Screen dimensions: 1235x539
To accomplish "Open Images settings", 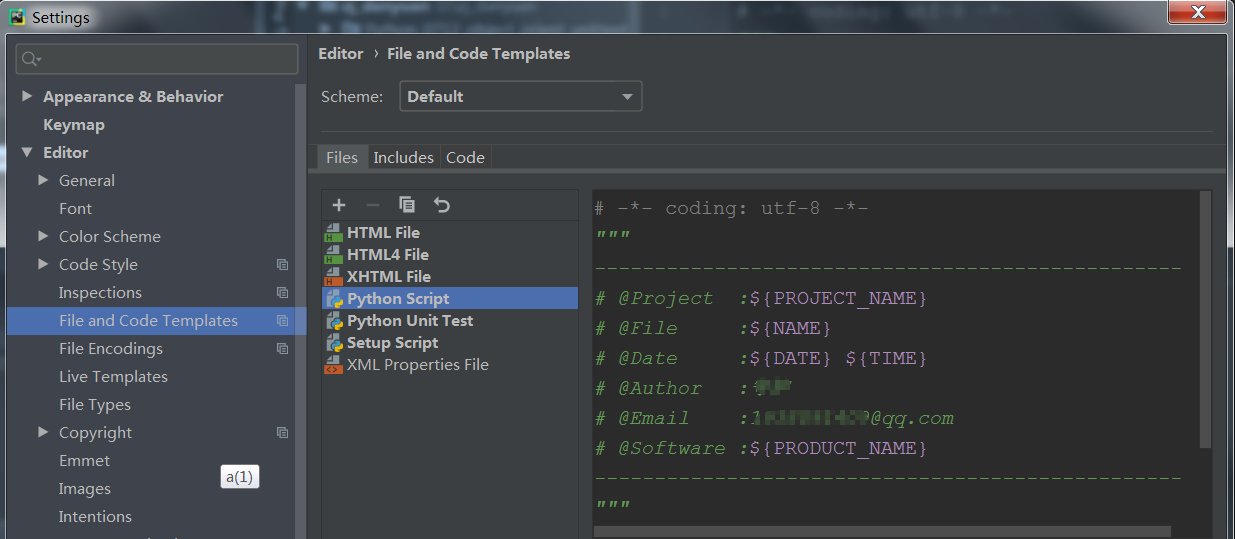I will pyautogui.click(x=85, y=488).
